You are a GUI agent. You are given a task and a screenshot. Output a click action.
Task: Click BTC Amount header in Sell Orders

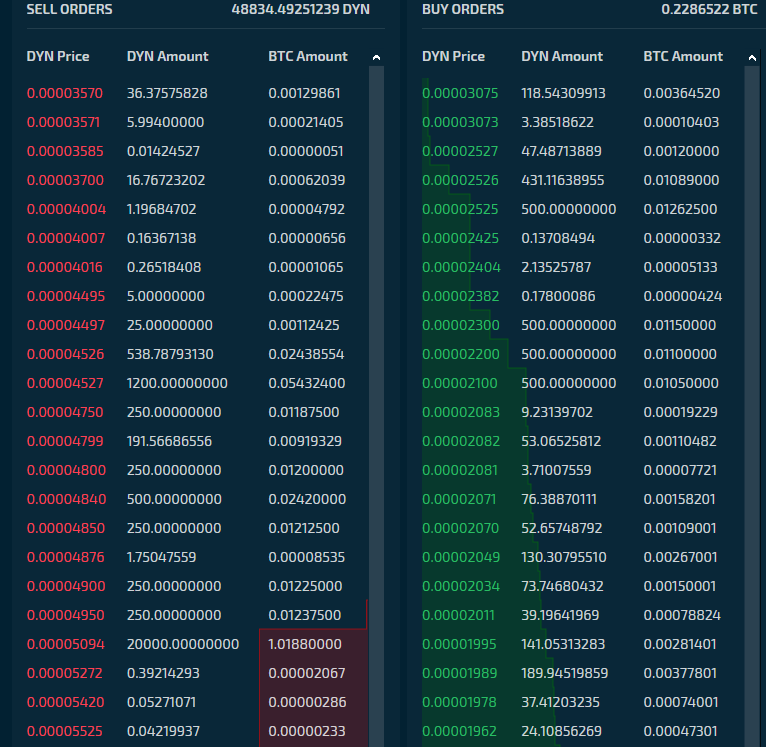click(308, 57)
